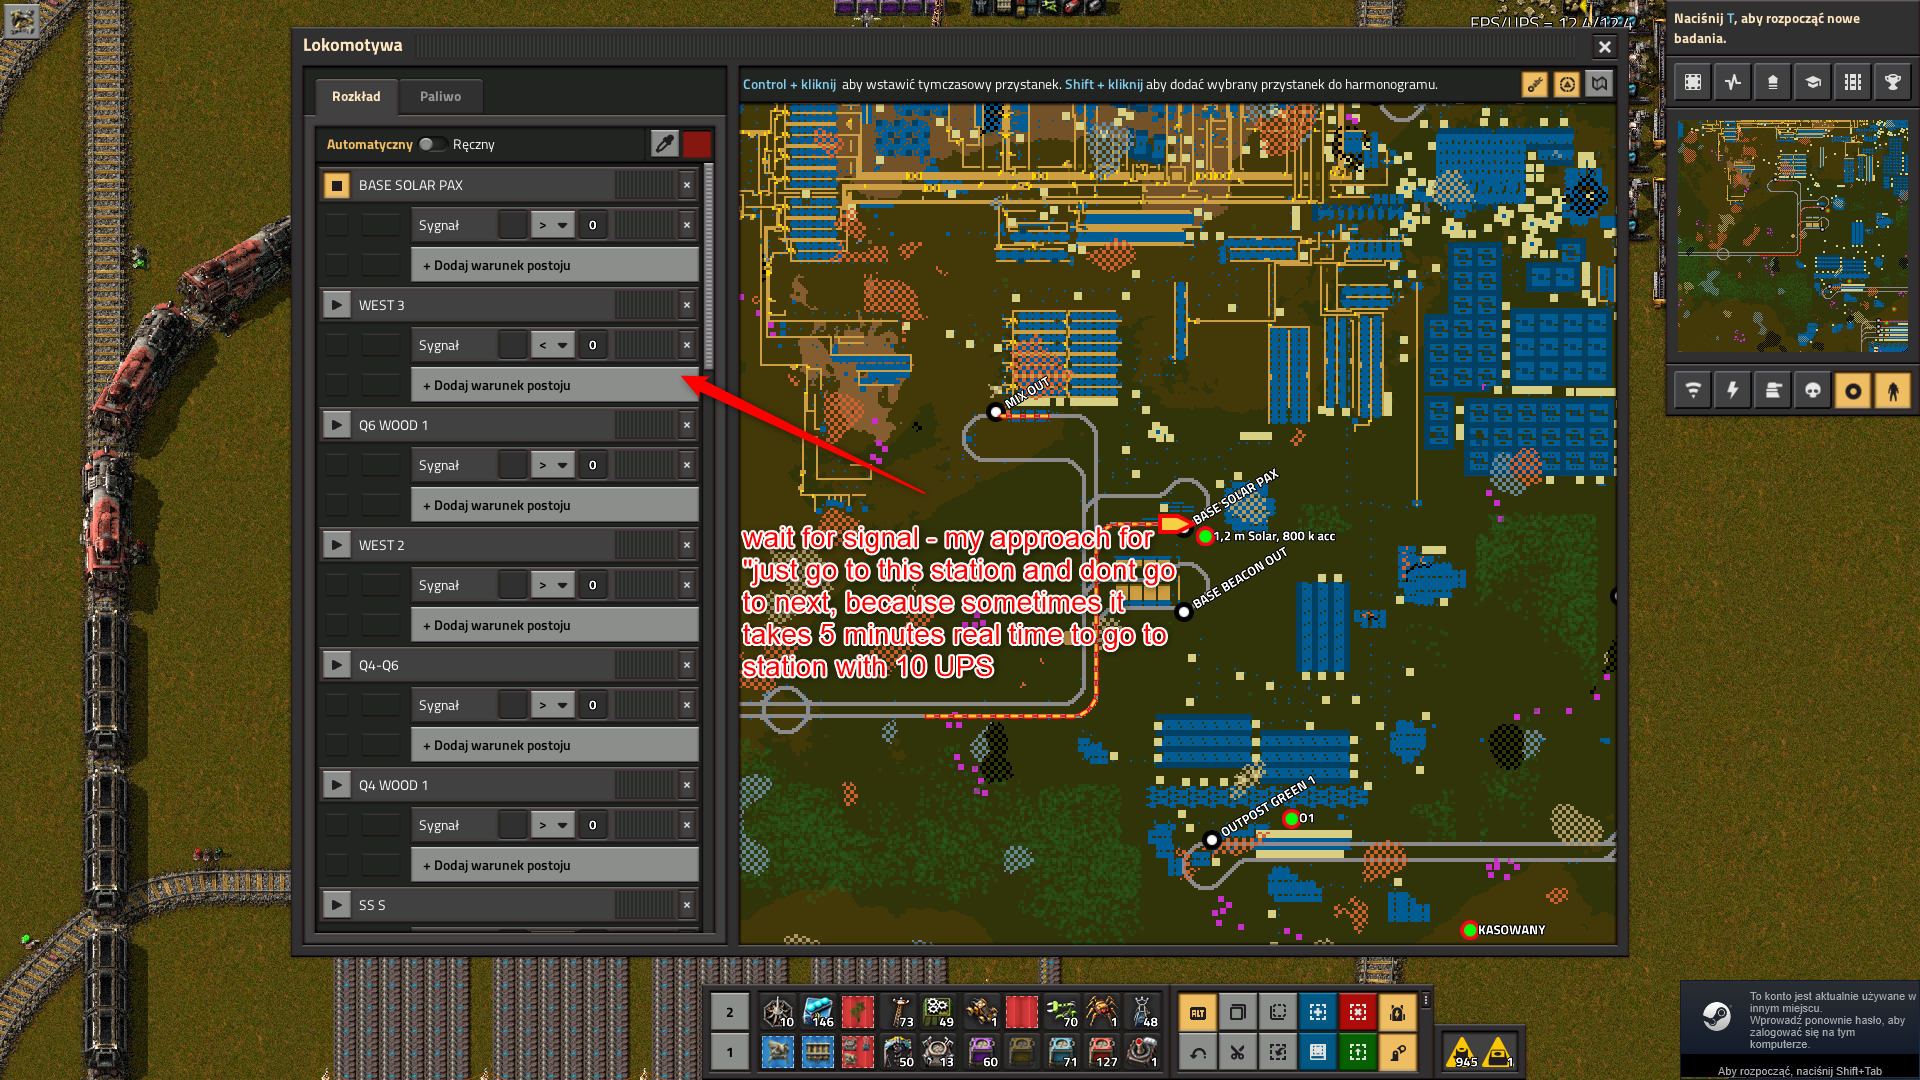Toggle the minimap electric network overlay

point(1733,391)
